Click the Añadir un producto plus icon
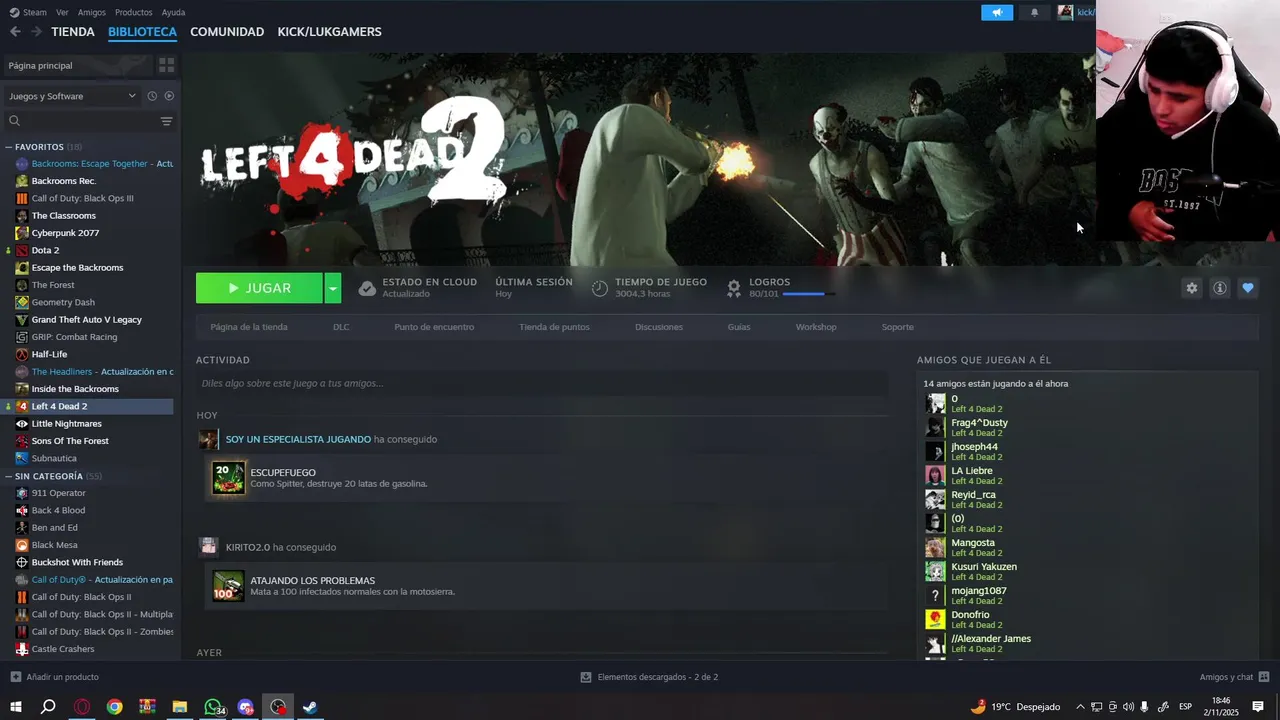This screenshot has height=720, width=1280. [x=15, y=677]
